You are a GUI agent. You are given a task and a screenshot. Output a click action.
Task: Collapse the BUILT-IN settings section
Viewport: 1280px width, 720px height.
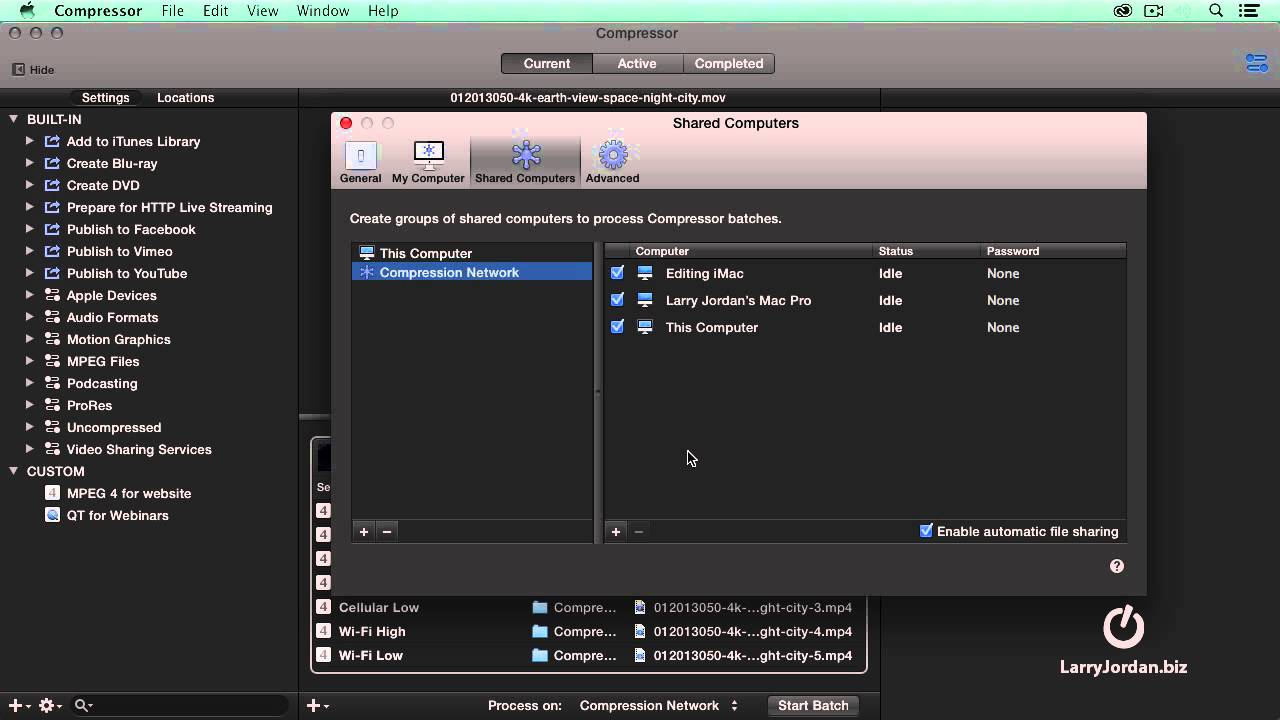[x=14, y=119]
